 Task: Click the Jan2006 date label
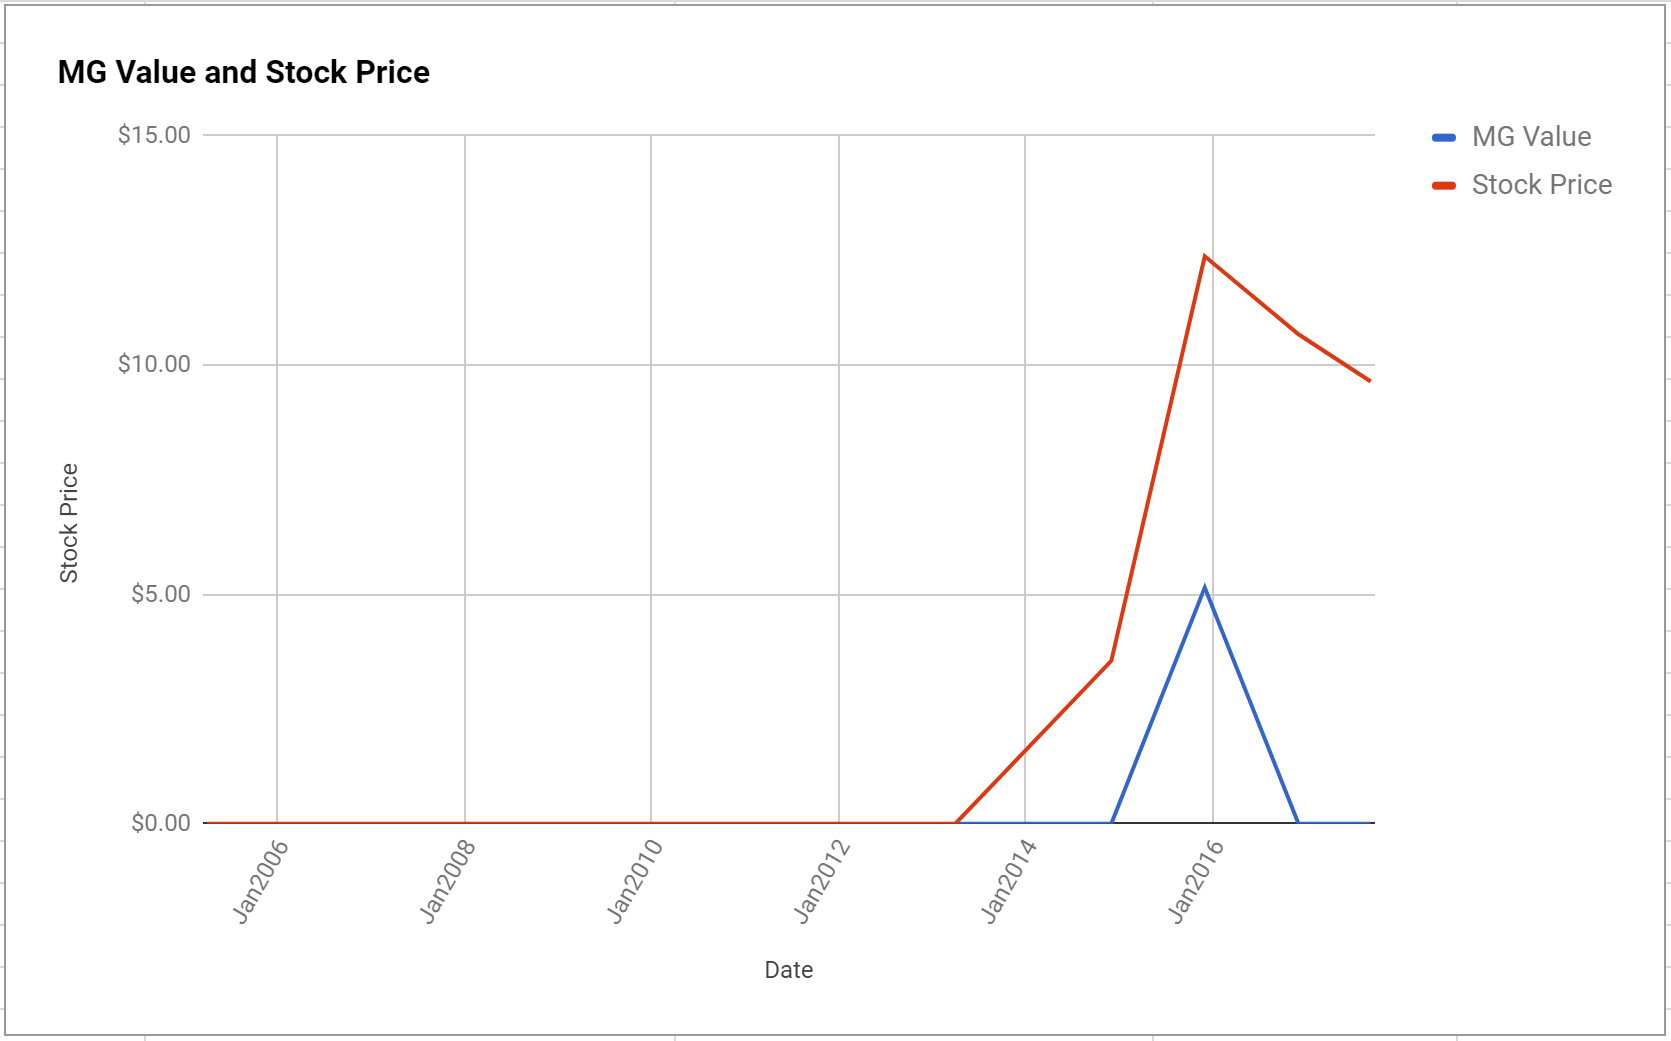pos(260,881)
